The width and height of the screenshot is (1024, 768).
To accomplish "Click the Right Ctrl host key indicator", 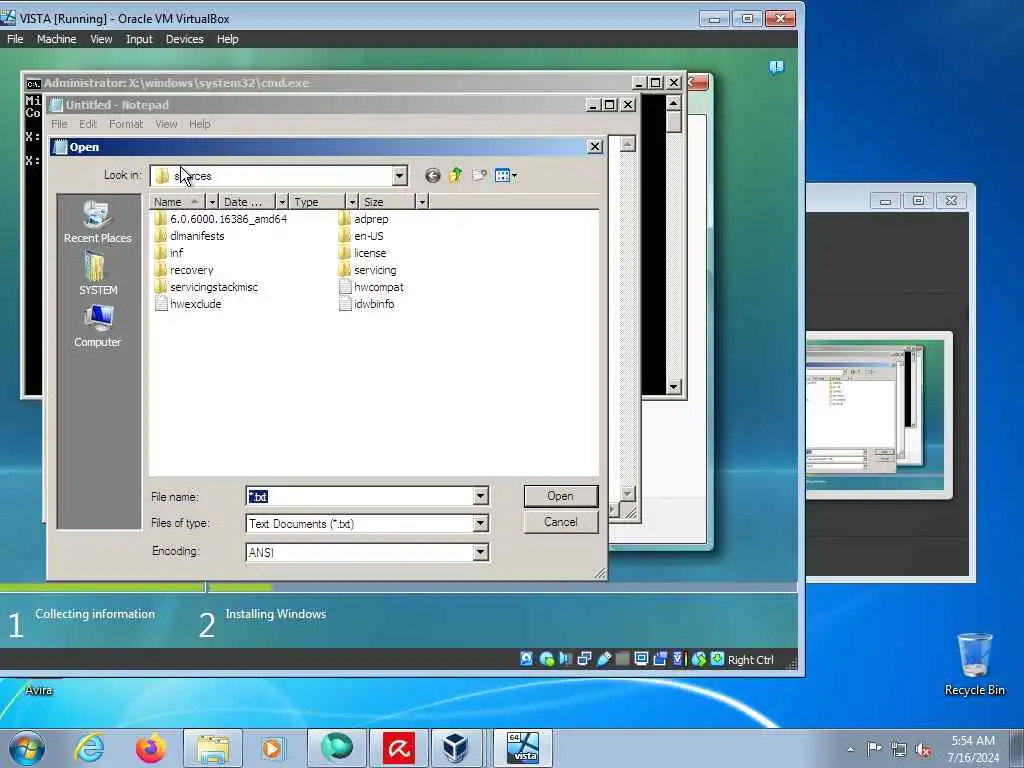I will (750, 660).
